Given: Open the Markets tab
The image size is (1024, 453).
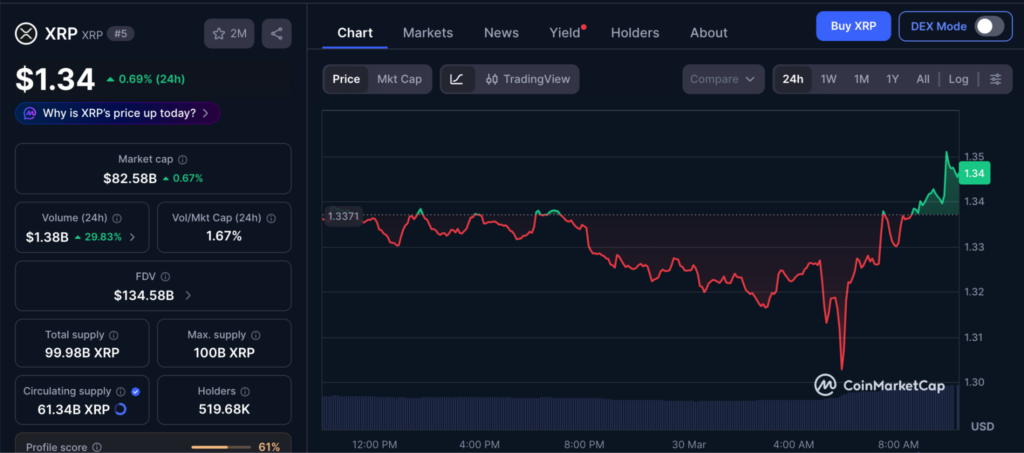Looking at the screenshot, I should point(427,33).
